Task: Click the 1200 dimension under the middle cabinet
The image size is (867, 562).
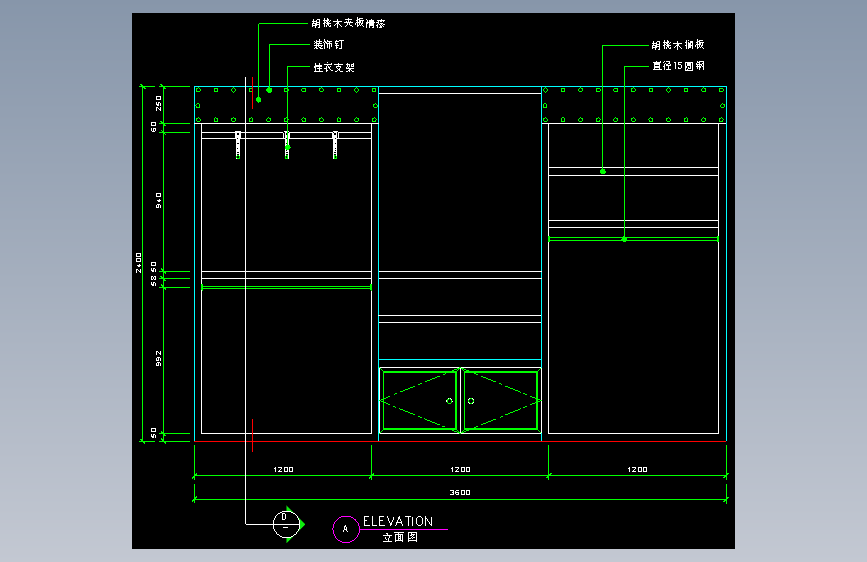Action: pyautogui.click(x=460, y=470)
